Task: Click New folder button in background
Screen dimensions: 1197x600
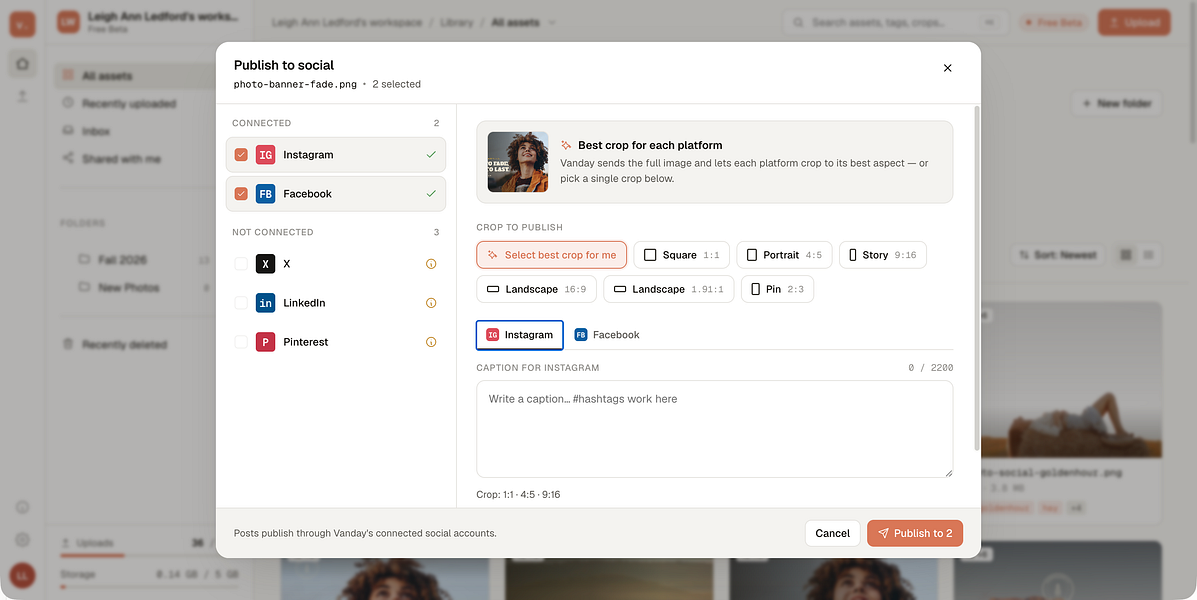Action: click(1117, 103)
